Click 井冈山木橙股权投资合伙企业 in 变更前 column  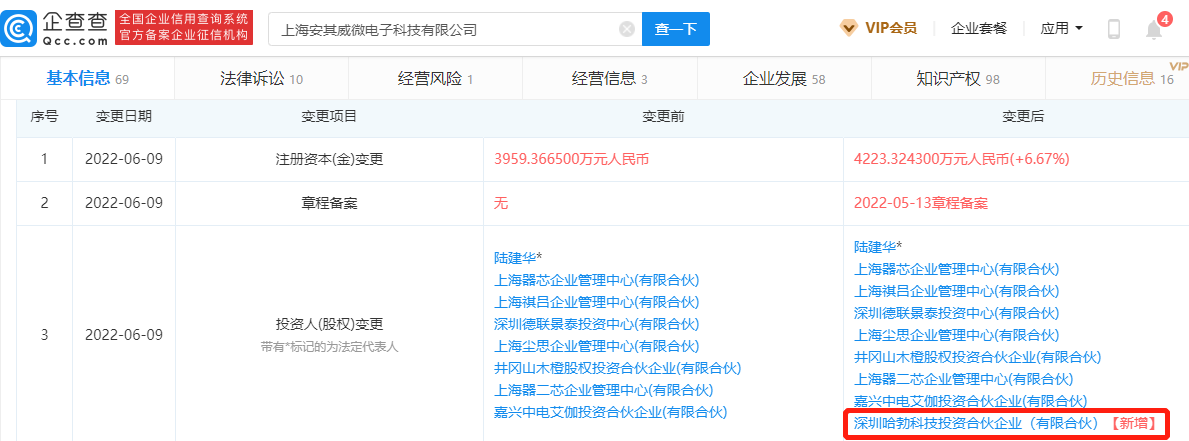click(617, 368)
